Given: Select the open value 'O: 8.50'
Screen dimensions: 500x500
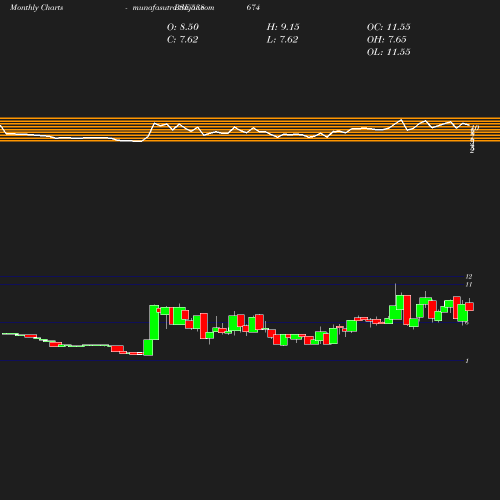Looking at the screenshot, I should click(183, 27).
